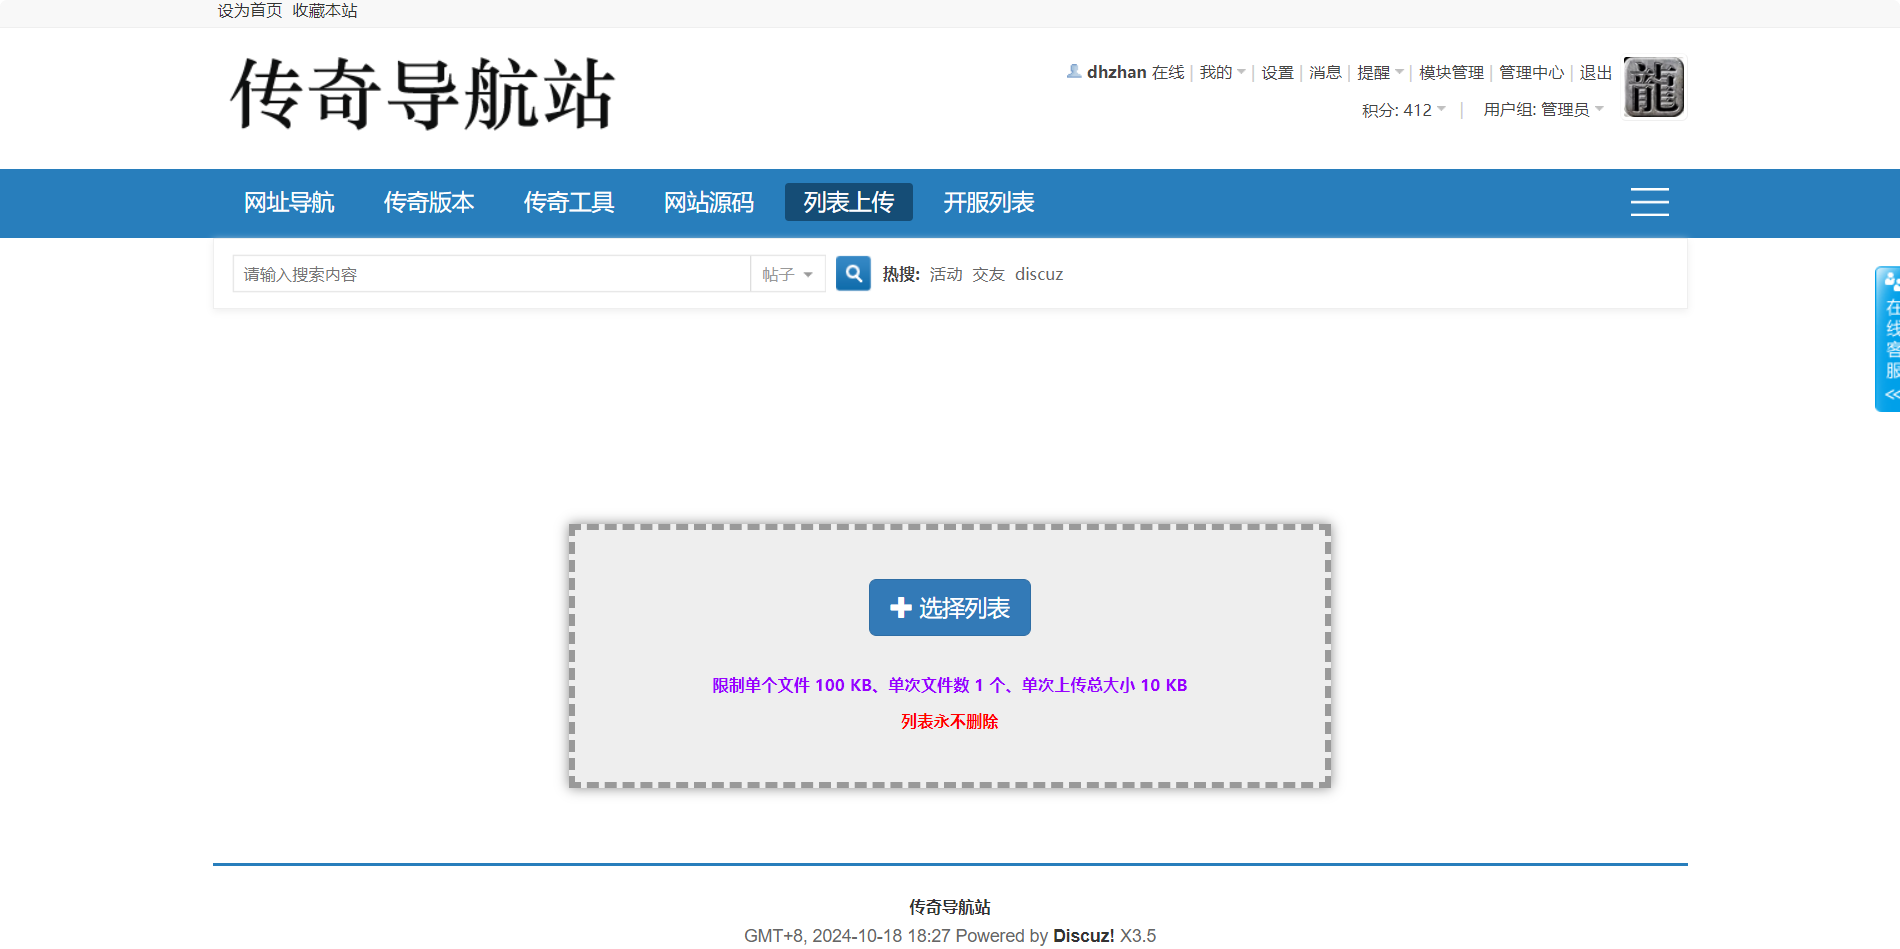
Task: Expand the 提醒 notifications dropdown
Action: 1379,73
